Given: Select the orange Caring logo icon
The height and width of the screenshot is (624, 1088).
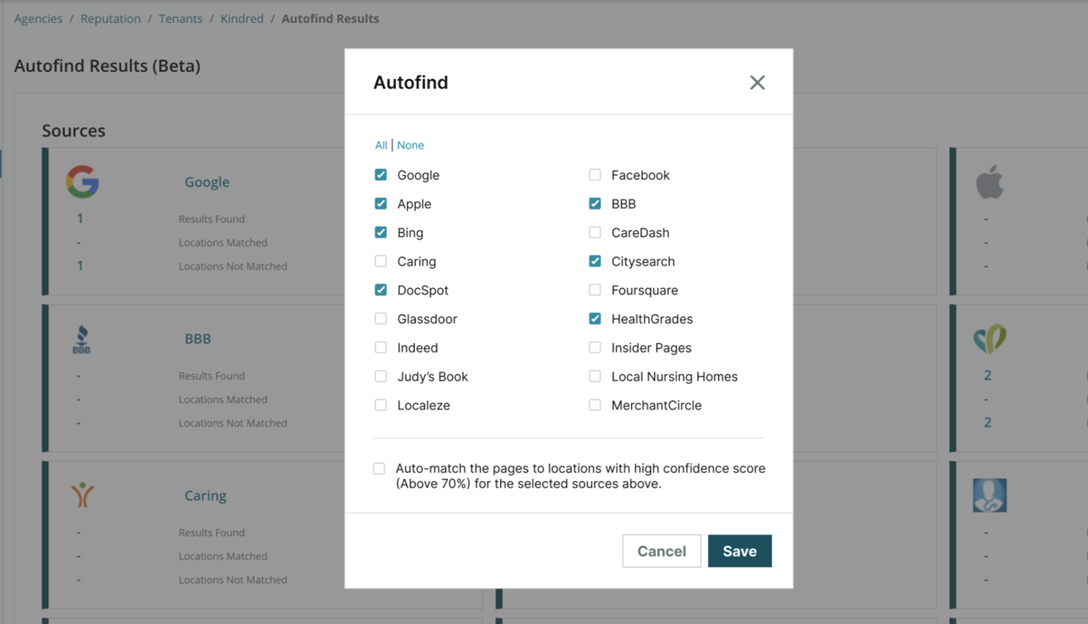Looking at the screenshot, I should point(81,493).
